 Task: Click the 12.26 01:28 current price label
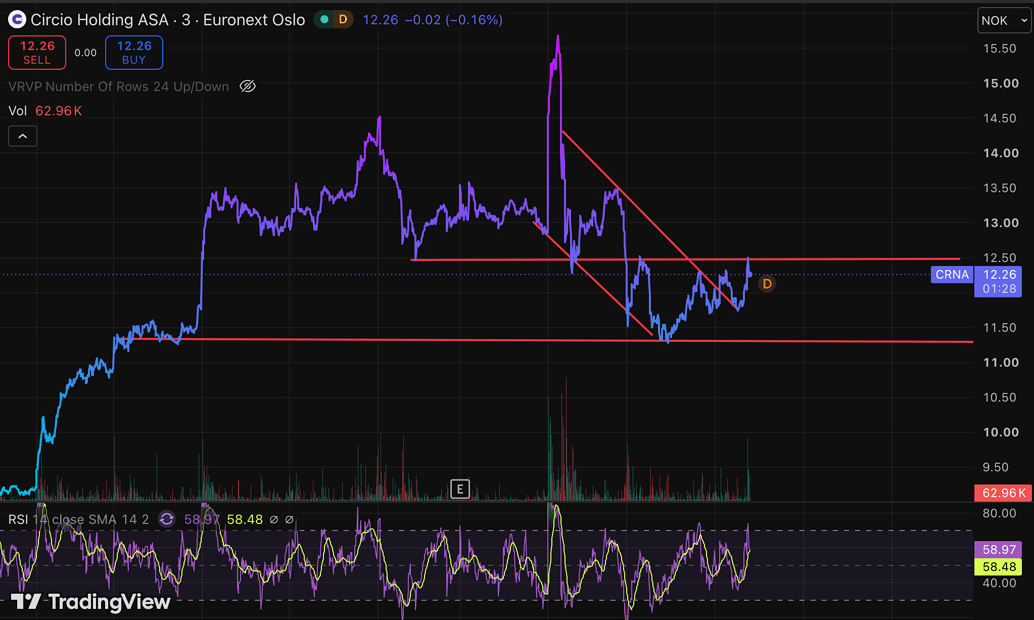point(998,282)
